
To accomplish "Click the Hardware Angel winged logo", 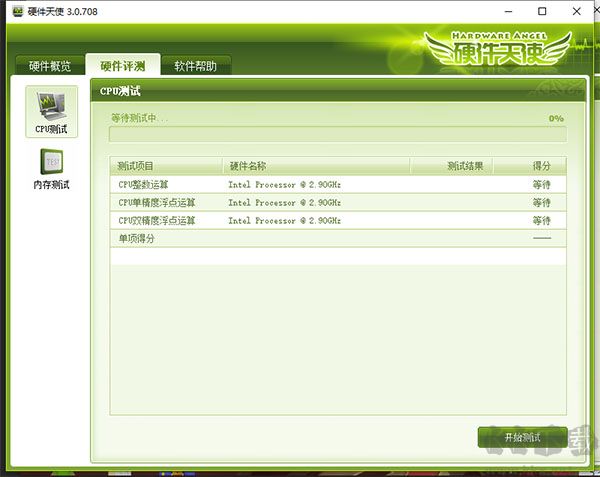I will coord(498,49).
